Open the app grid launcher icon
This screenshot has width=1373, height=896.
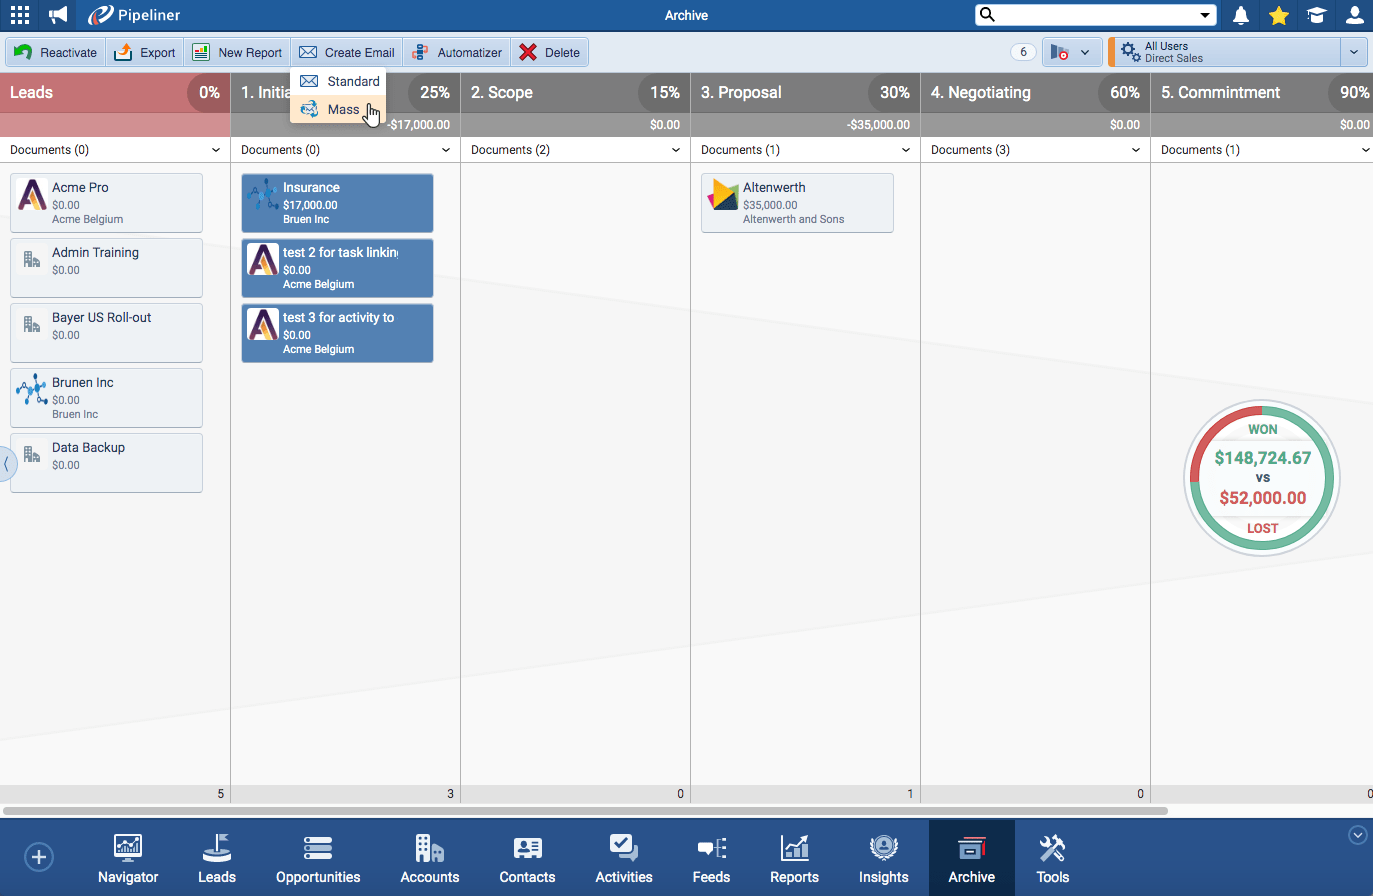coord(20,15)
